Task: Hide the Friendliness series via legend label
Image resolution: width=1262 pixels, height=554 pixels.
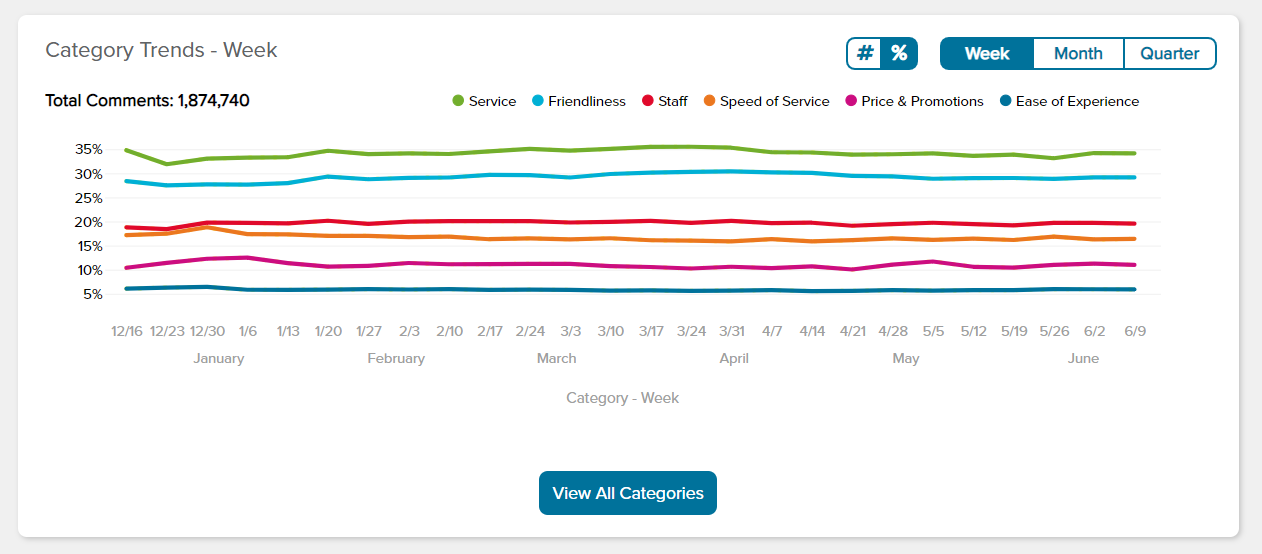Action: (x=587, y=101)
